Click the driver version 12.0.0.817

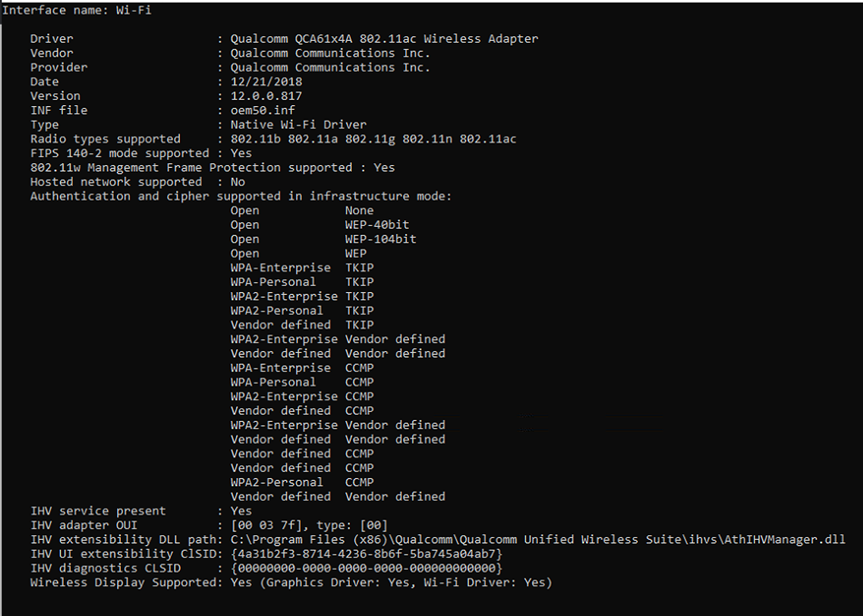(266, 96)
